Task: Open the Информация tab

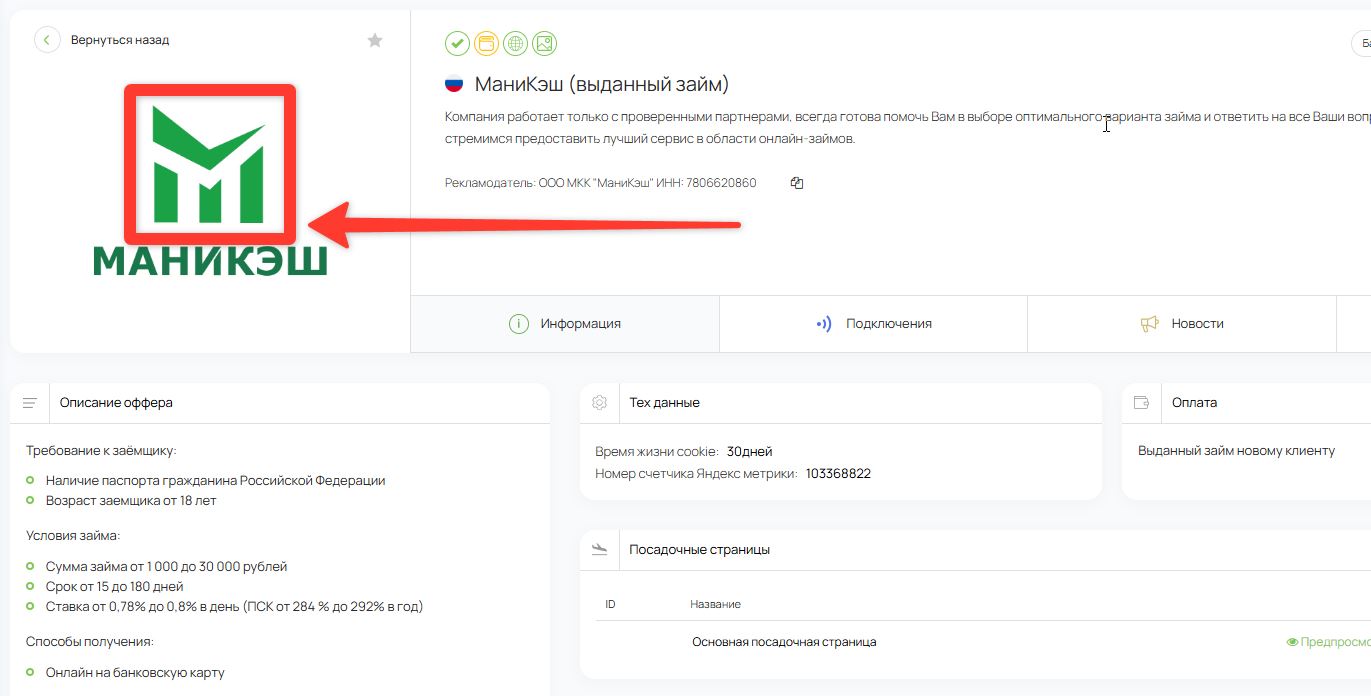Action: tap(565, 324)
